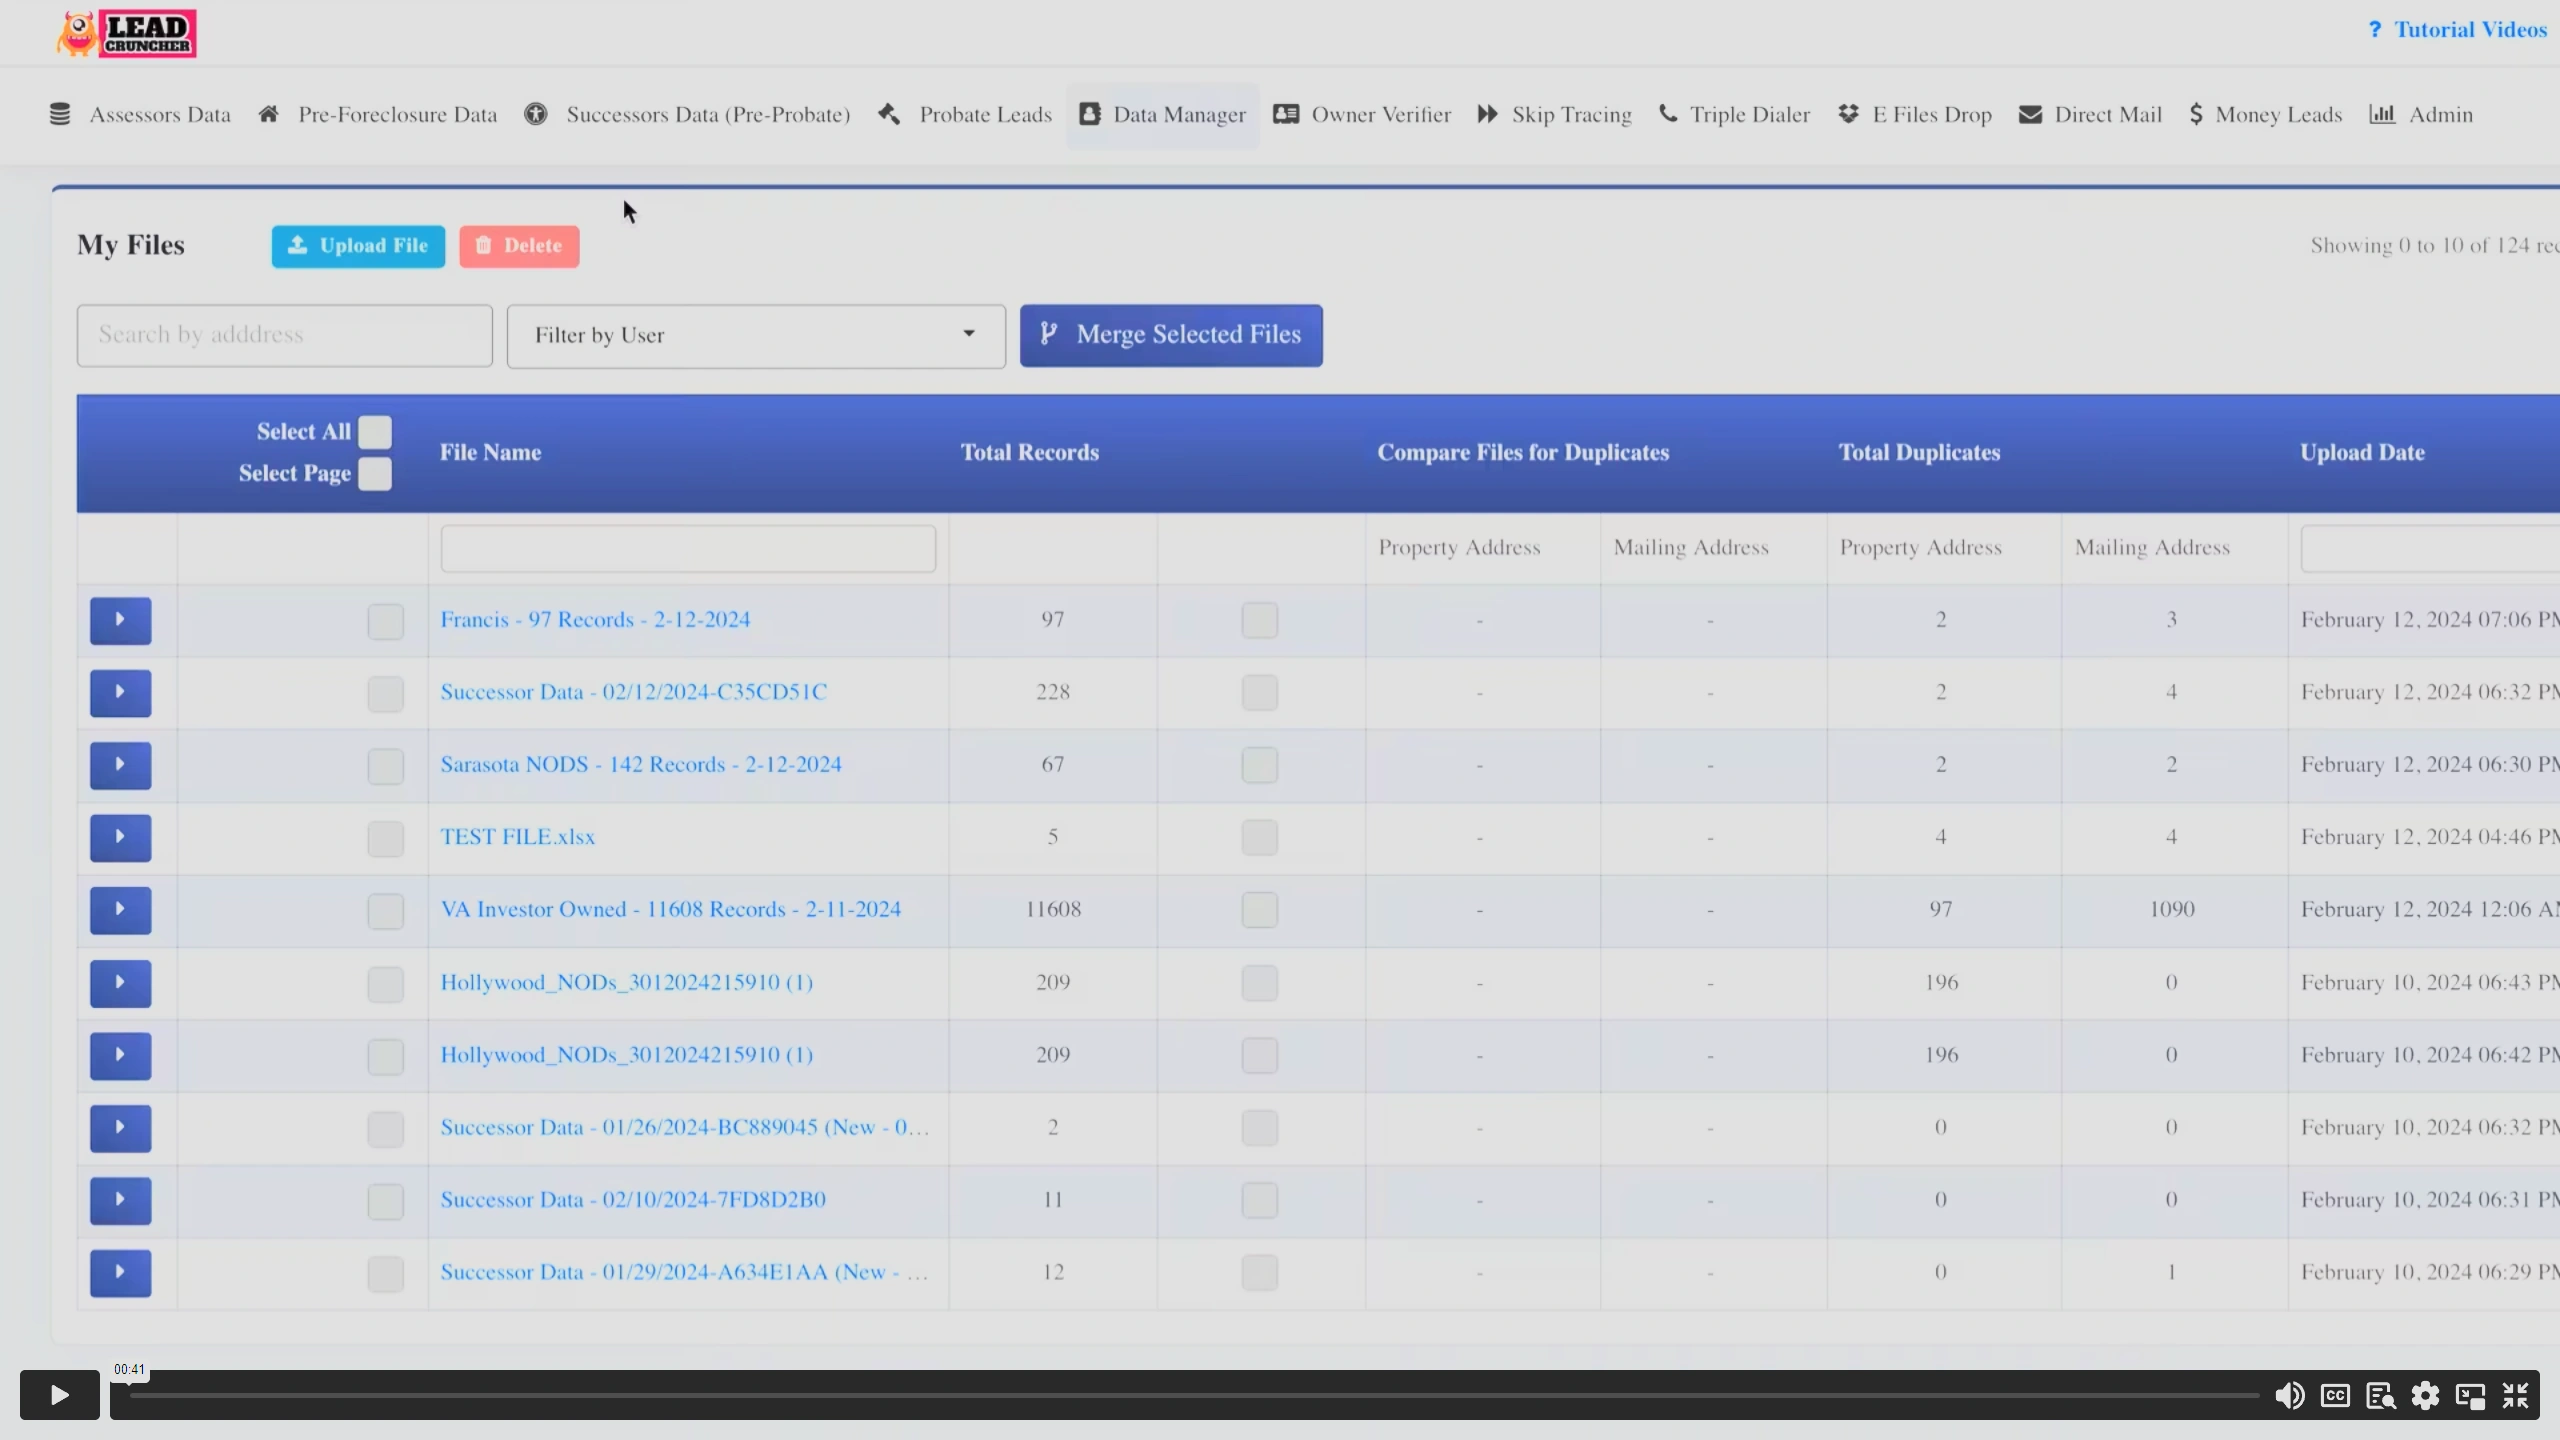Toggle closed captions with CC icon

[2335, 1395]
